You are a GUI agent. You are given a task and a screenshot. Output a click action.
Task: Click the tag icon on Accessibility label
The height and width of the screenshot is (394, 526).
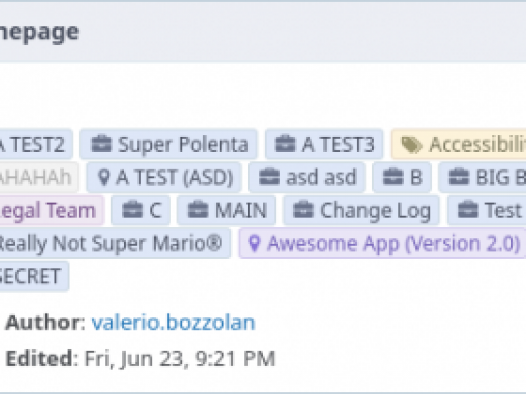point(412,145)
